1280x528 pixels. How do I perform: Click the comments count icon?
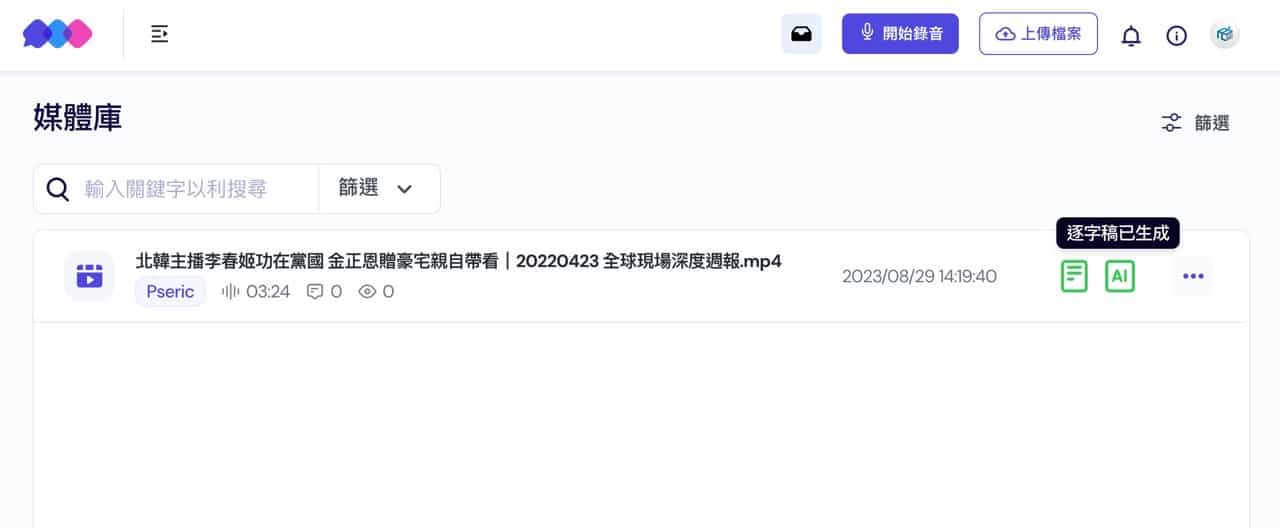[315, 292]
